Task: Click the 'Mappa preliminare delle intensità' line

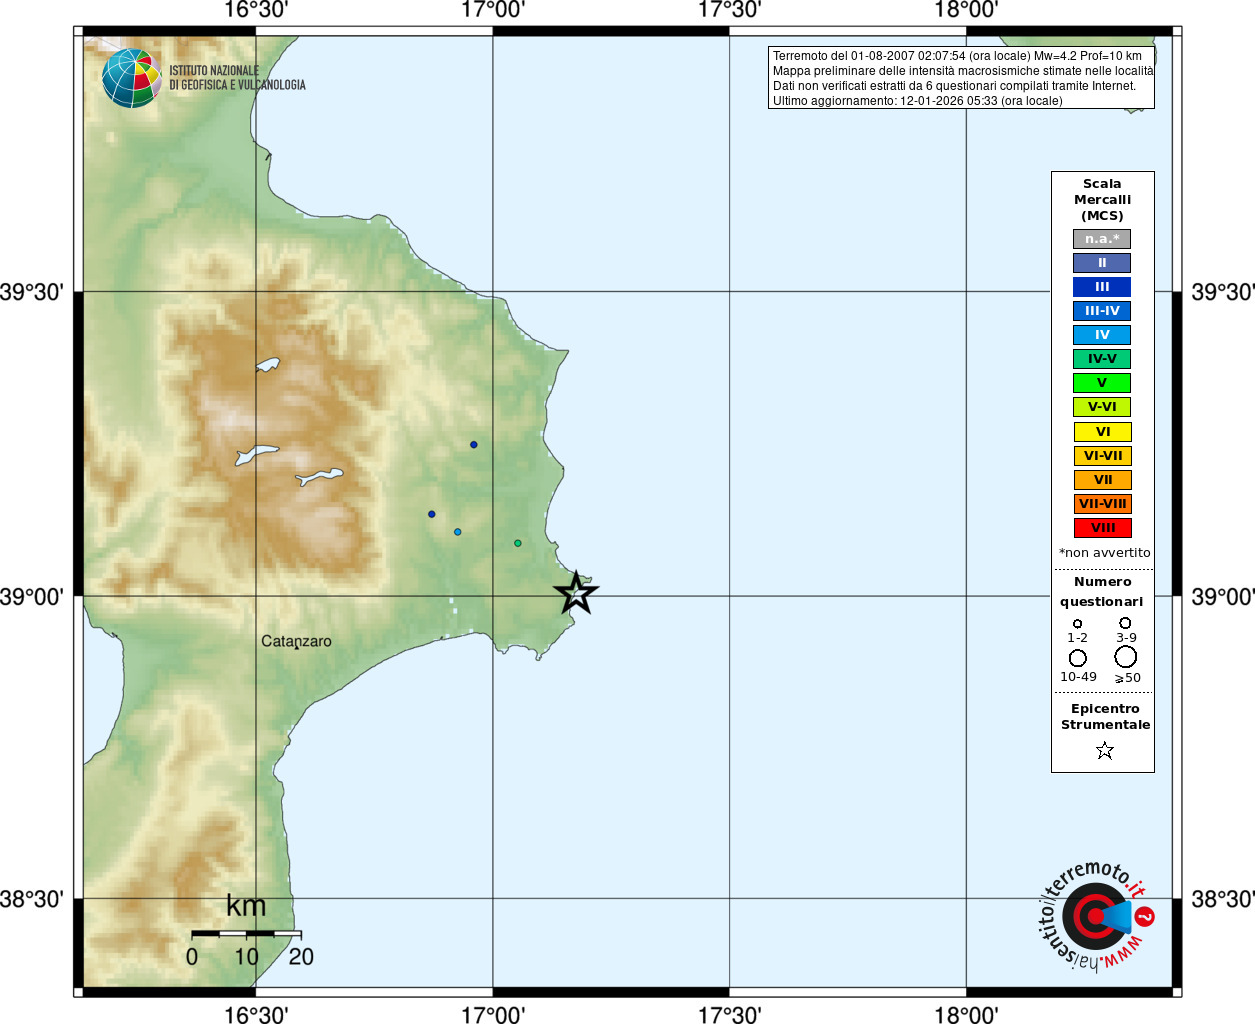Action: 963,71
